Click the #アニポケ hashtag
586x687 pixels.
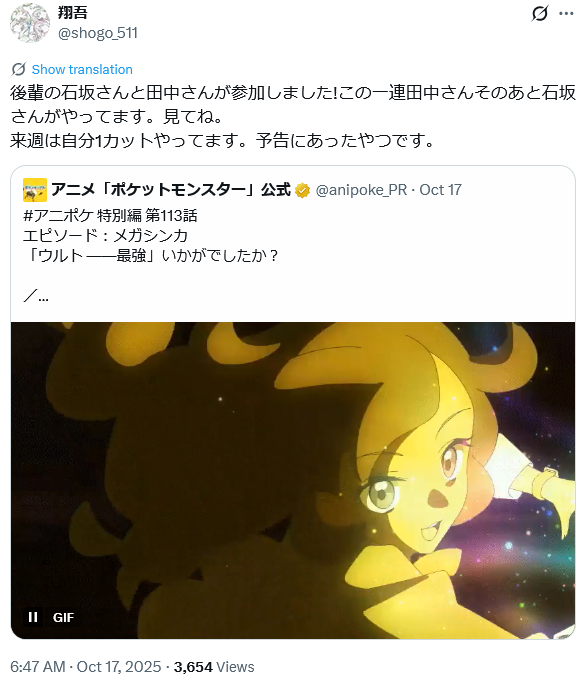58,216
